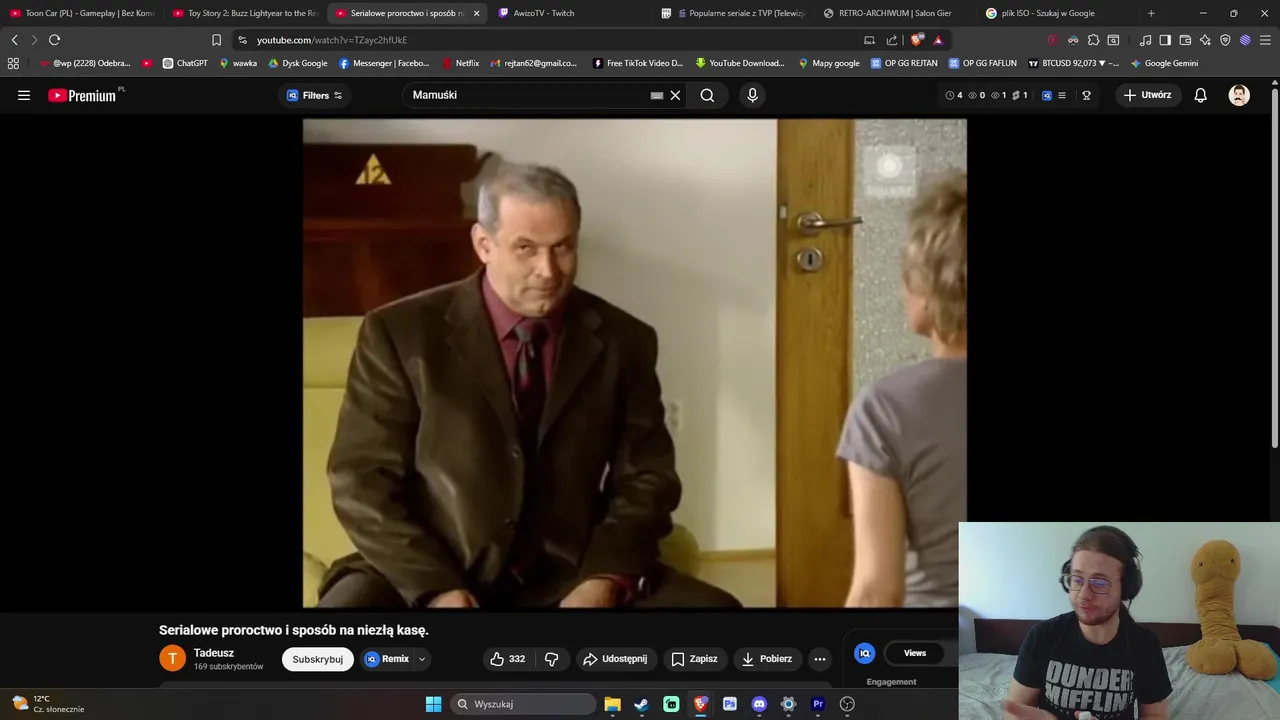Like the video with 332 likes

pyautogui.click(x=507, y=659)
